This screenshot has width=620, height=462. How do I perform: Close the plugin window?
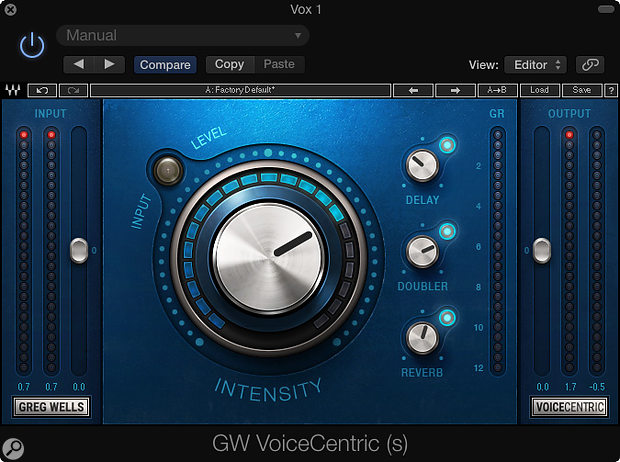coord(11,9)
